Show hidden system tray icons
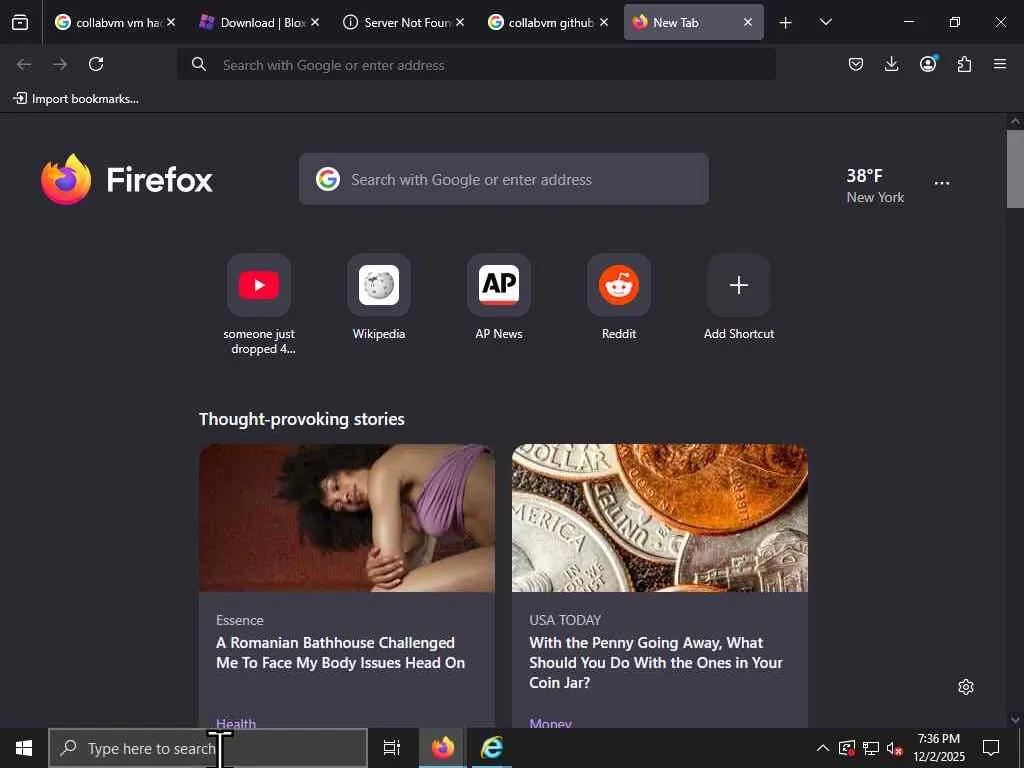This screenshot has width=1024, height=768. pyautogui.click(x=823, y=748)
